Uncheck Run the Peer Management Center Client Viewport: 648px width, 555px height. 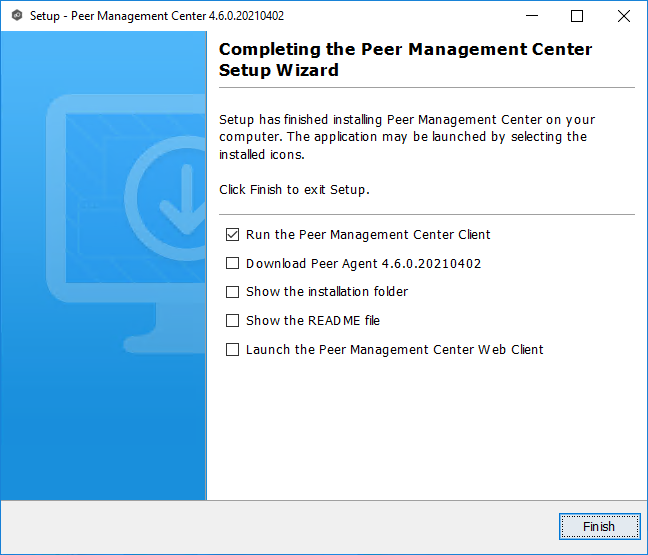tap(233, 235)
